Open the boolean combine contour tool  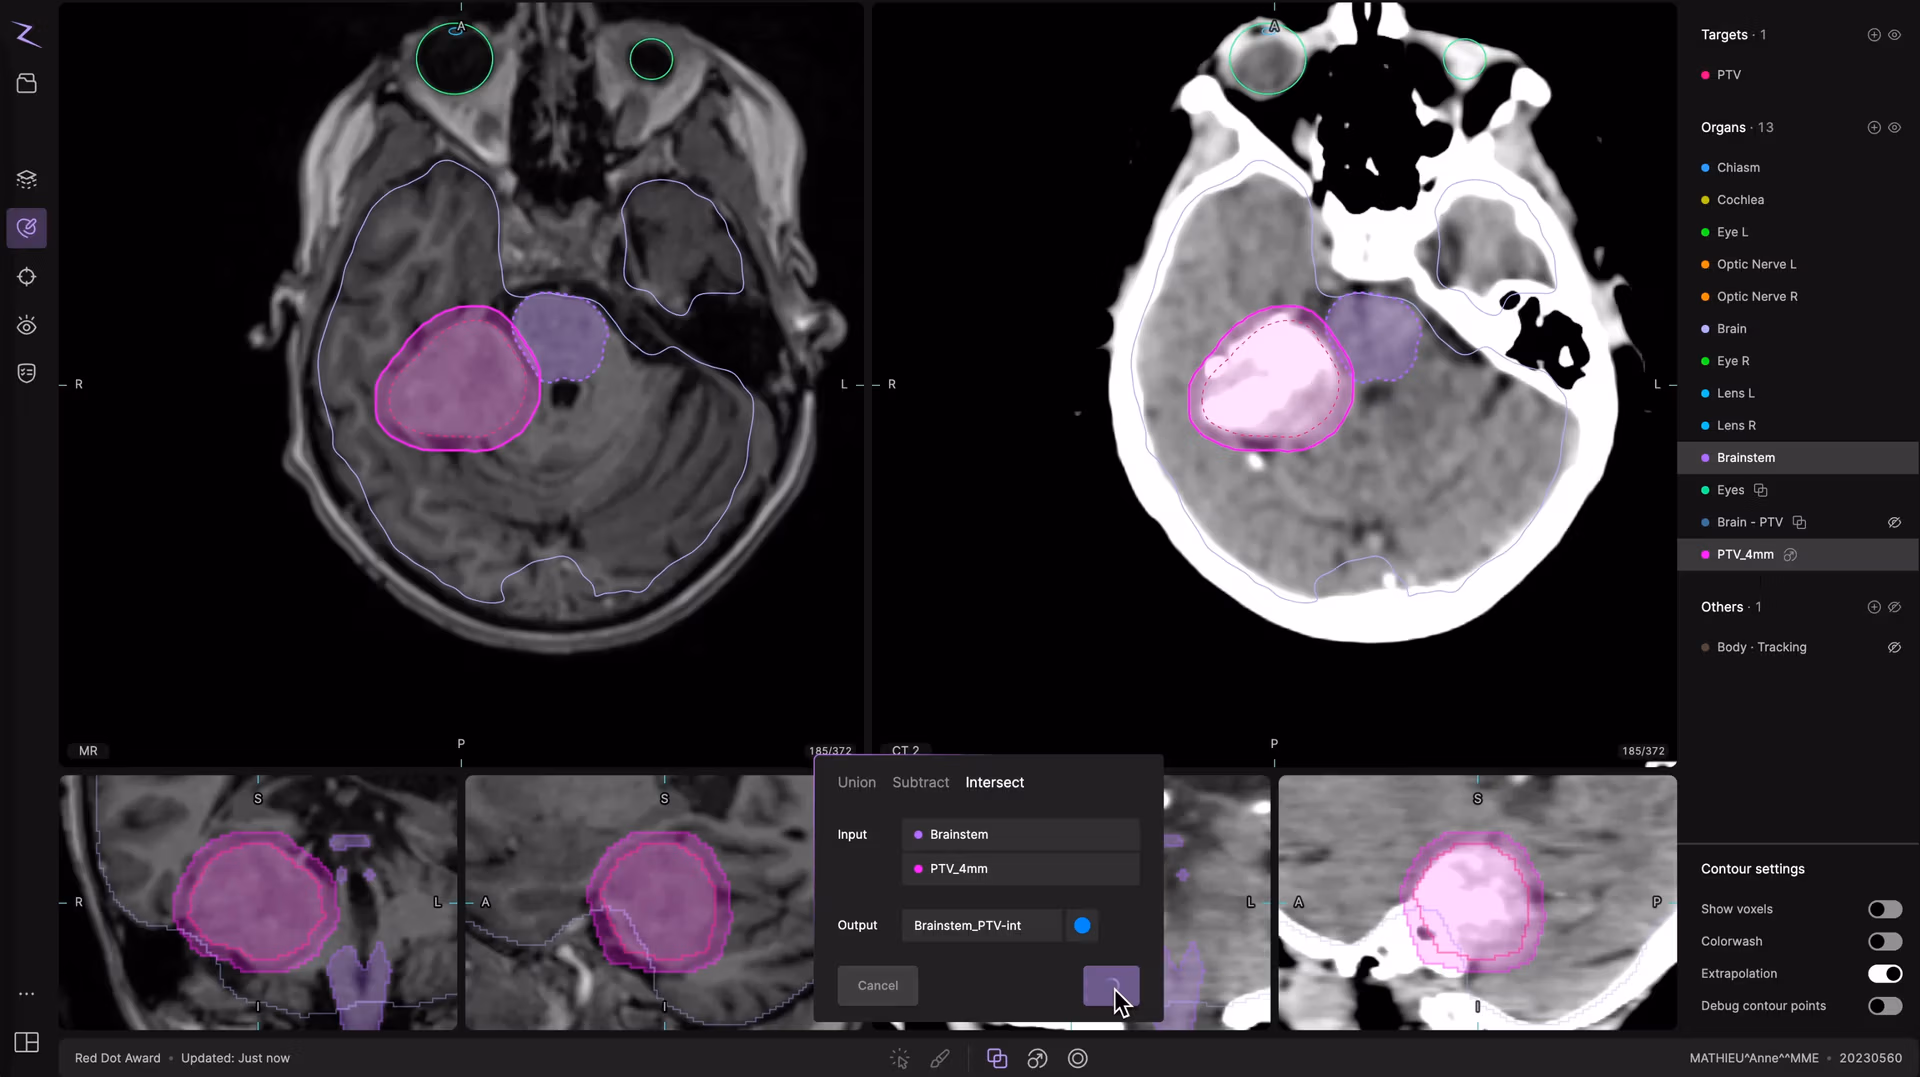[x=996, y=1058]
